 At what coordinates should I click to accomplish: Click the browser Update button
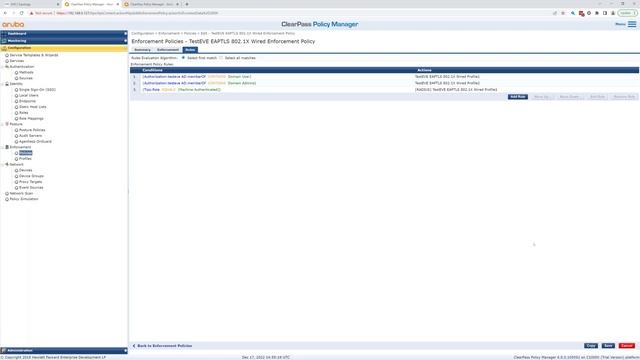(x=627, y=13)
